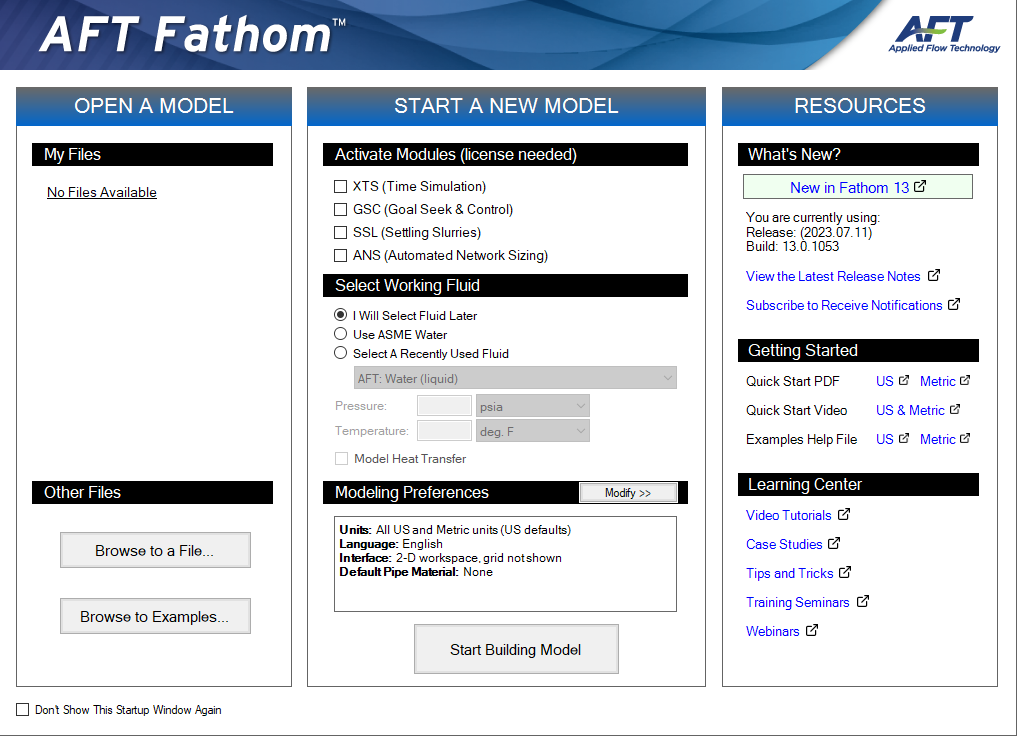Image resolution: width=1017 pixels, height=736 pixels.
Task: Open the Quick Start Video US & Metric link
Action: pyautogui.click(x=910, y=410)
